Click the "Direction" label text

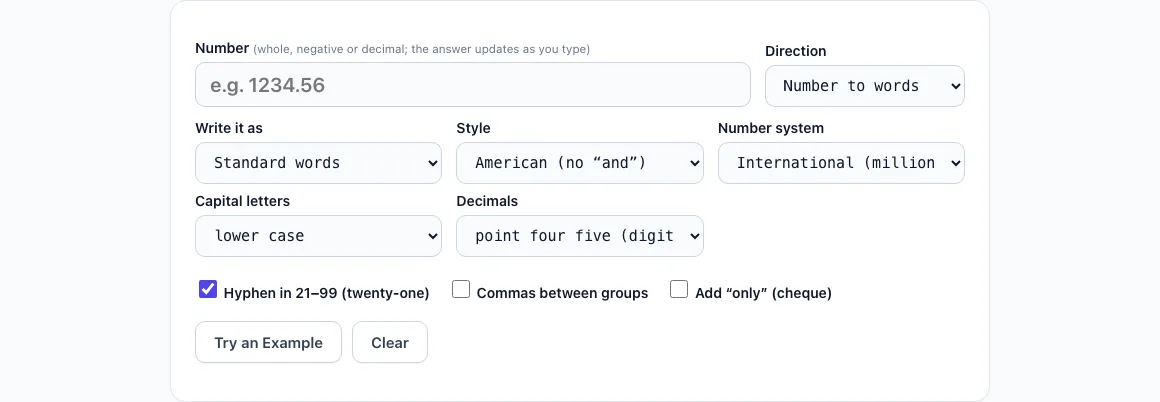point(795,51)
